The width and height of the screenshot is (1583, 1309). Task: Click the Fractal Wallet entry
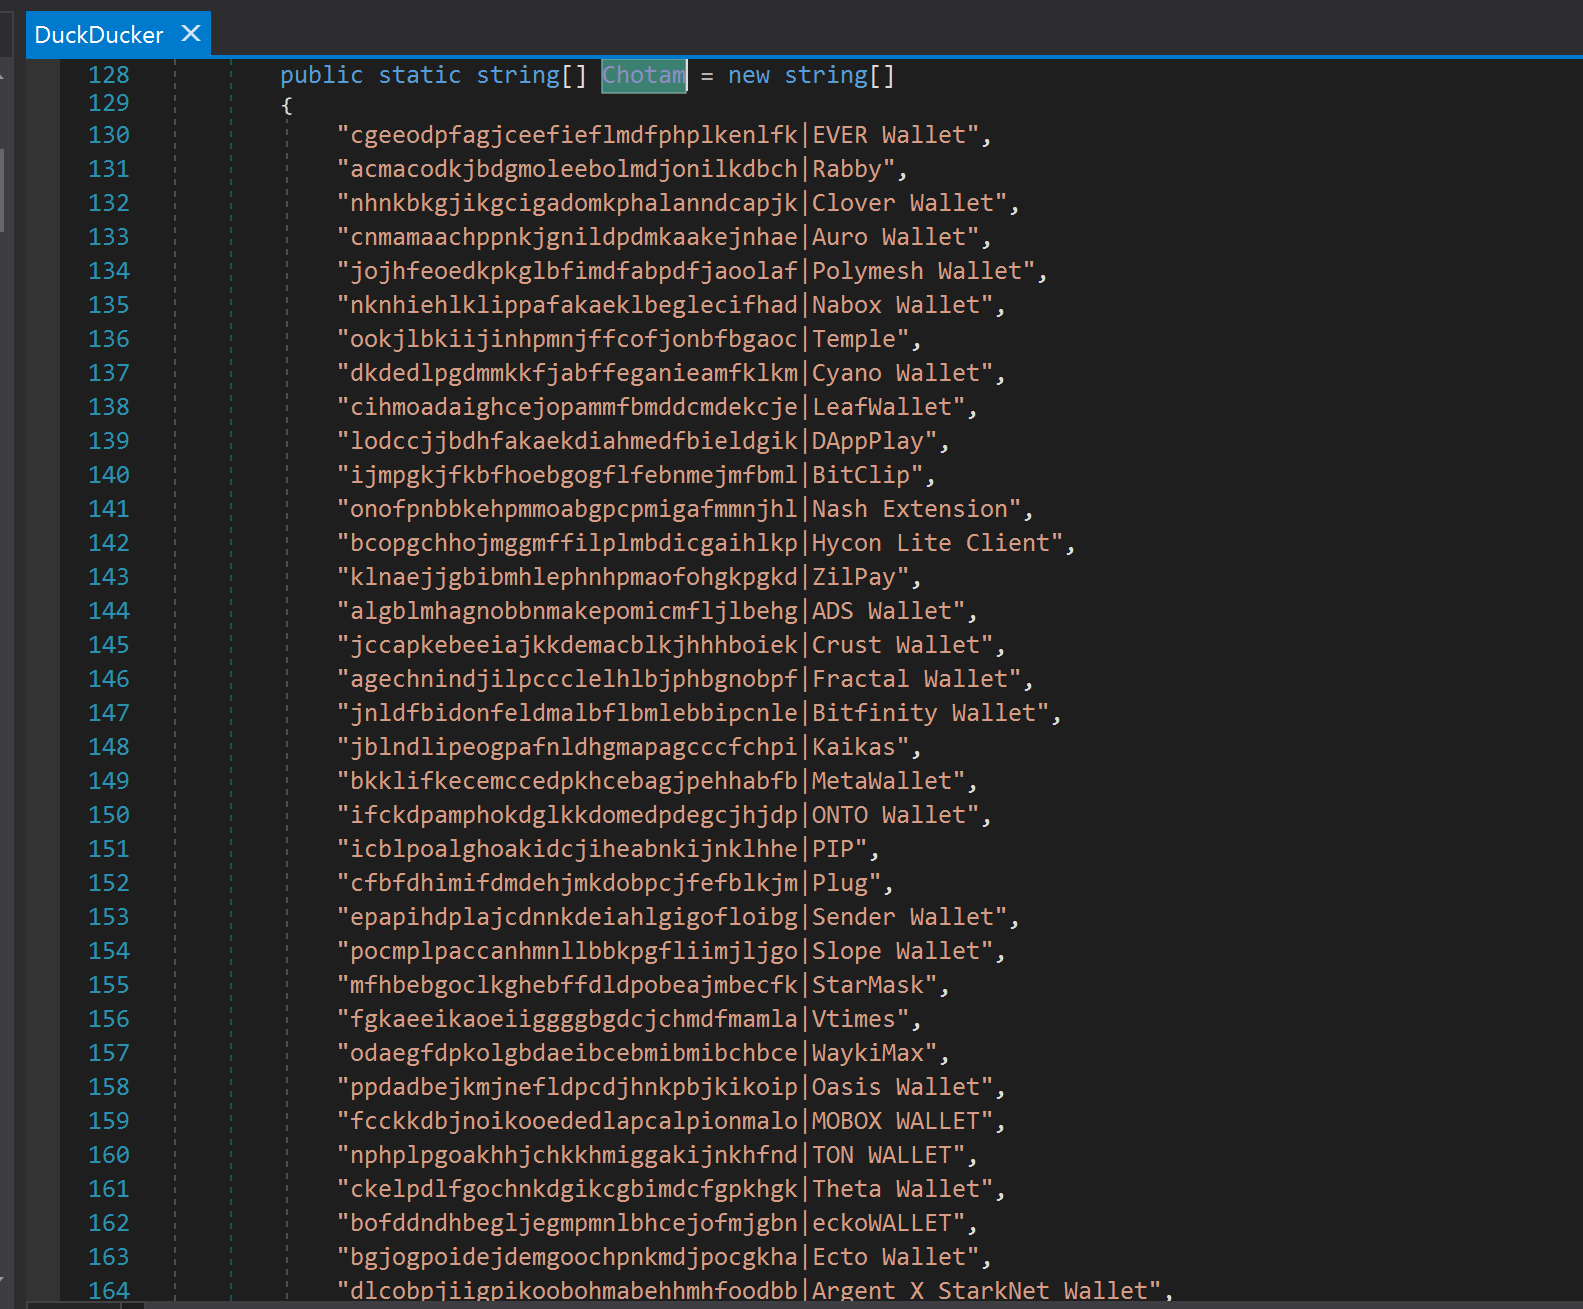[686, 679]
